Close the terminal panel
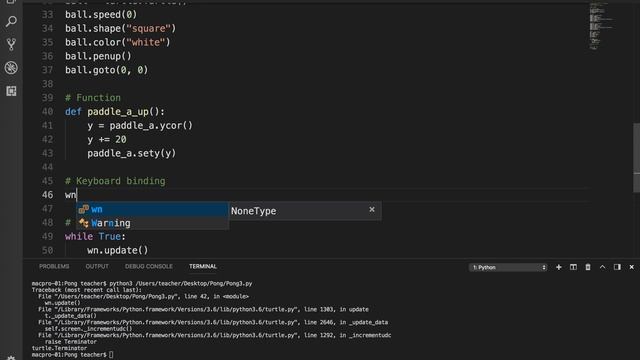Viewport: 640px width, 360px height. [x=631, y=267]
